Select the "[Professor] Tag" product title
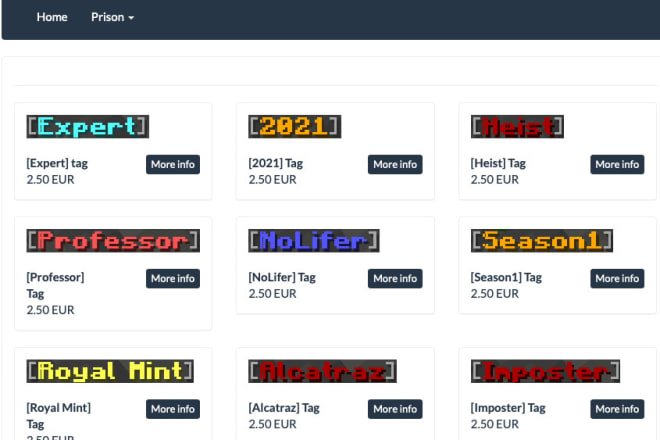Screen dimensions: 660x440 tap(55, 285)
